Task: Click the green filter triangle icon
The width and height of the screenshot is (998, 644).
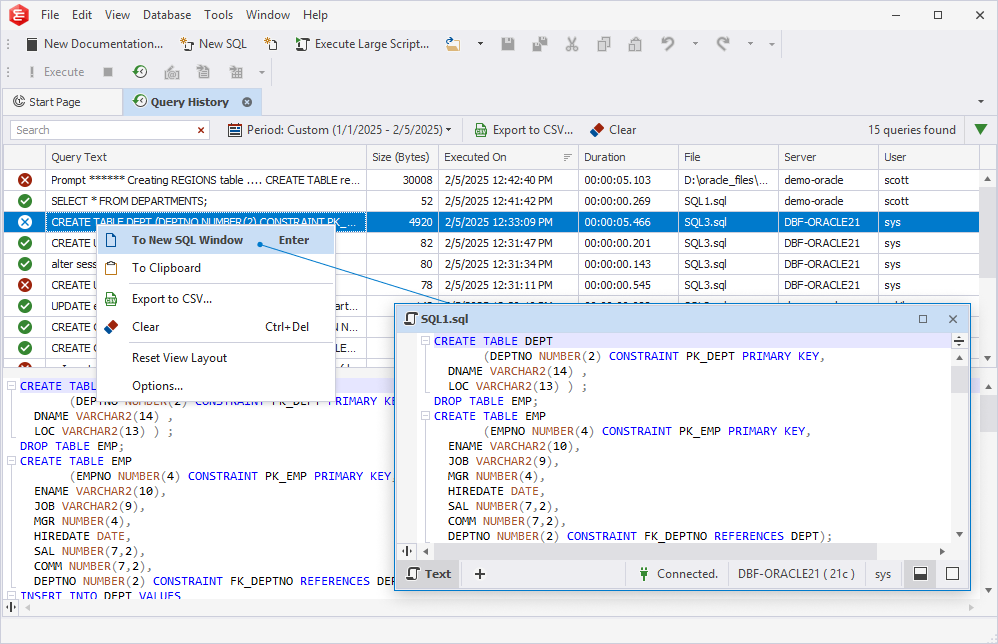Action: (x=981, y=130)
